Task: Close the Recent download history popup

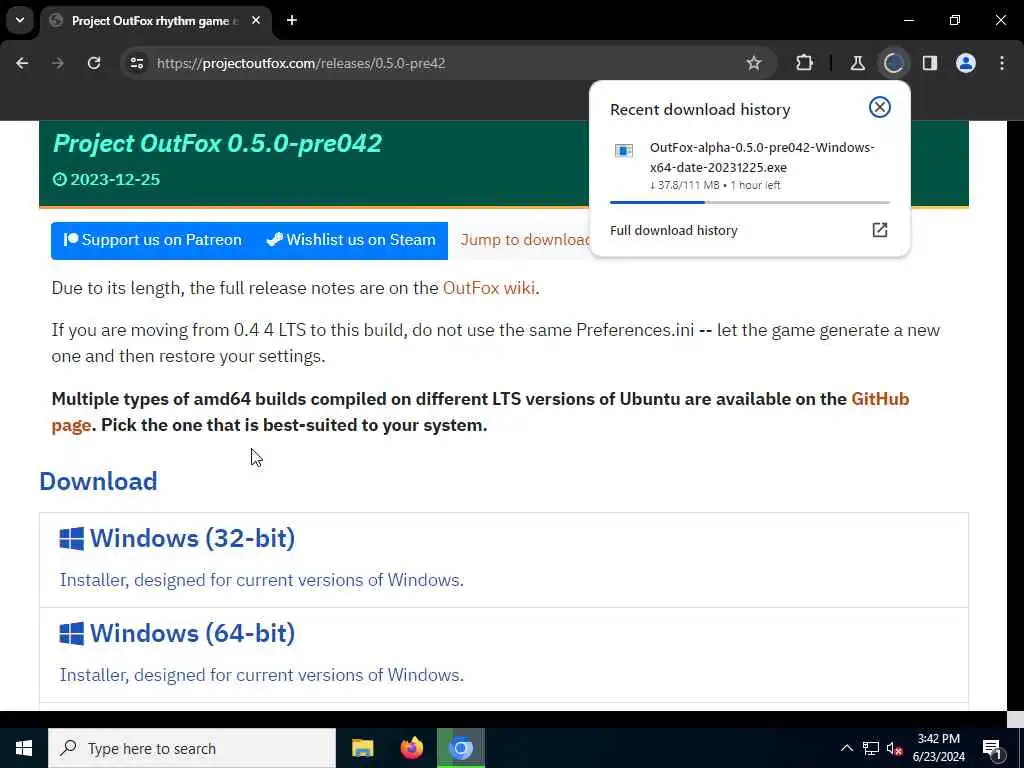Action: pos(880,107)
